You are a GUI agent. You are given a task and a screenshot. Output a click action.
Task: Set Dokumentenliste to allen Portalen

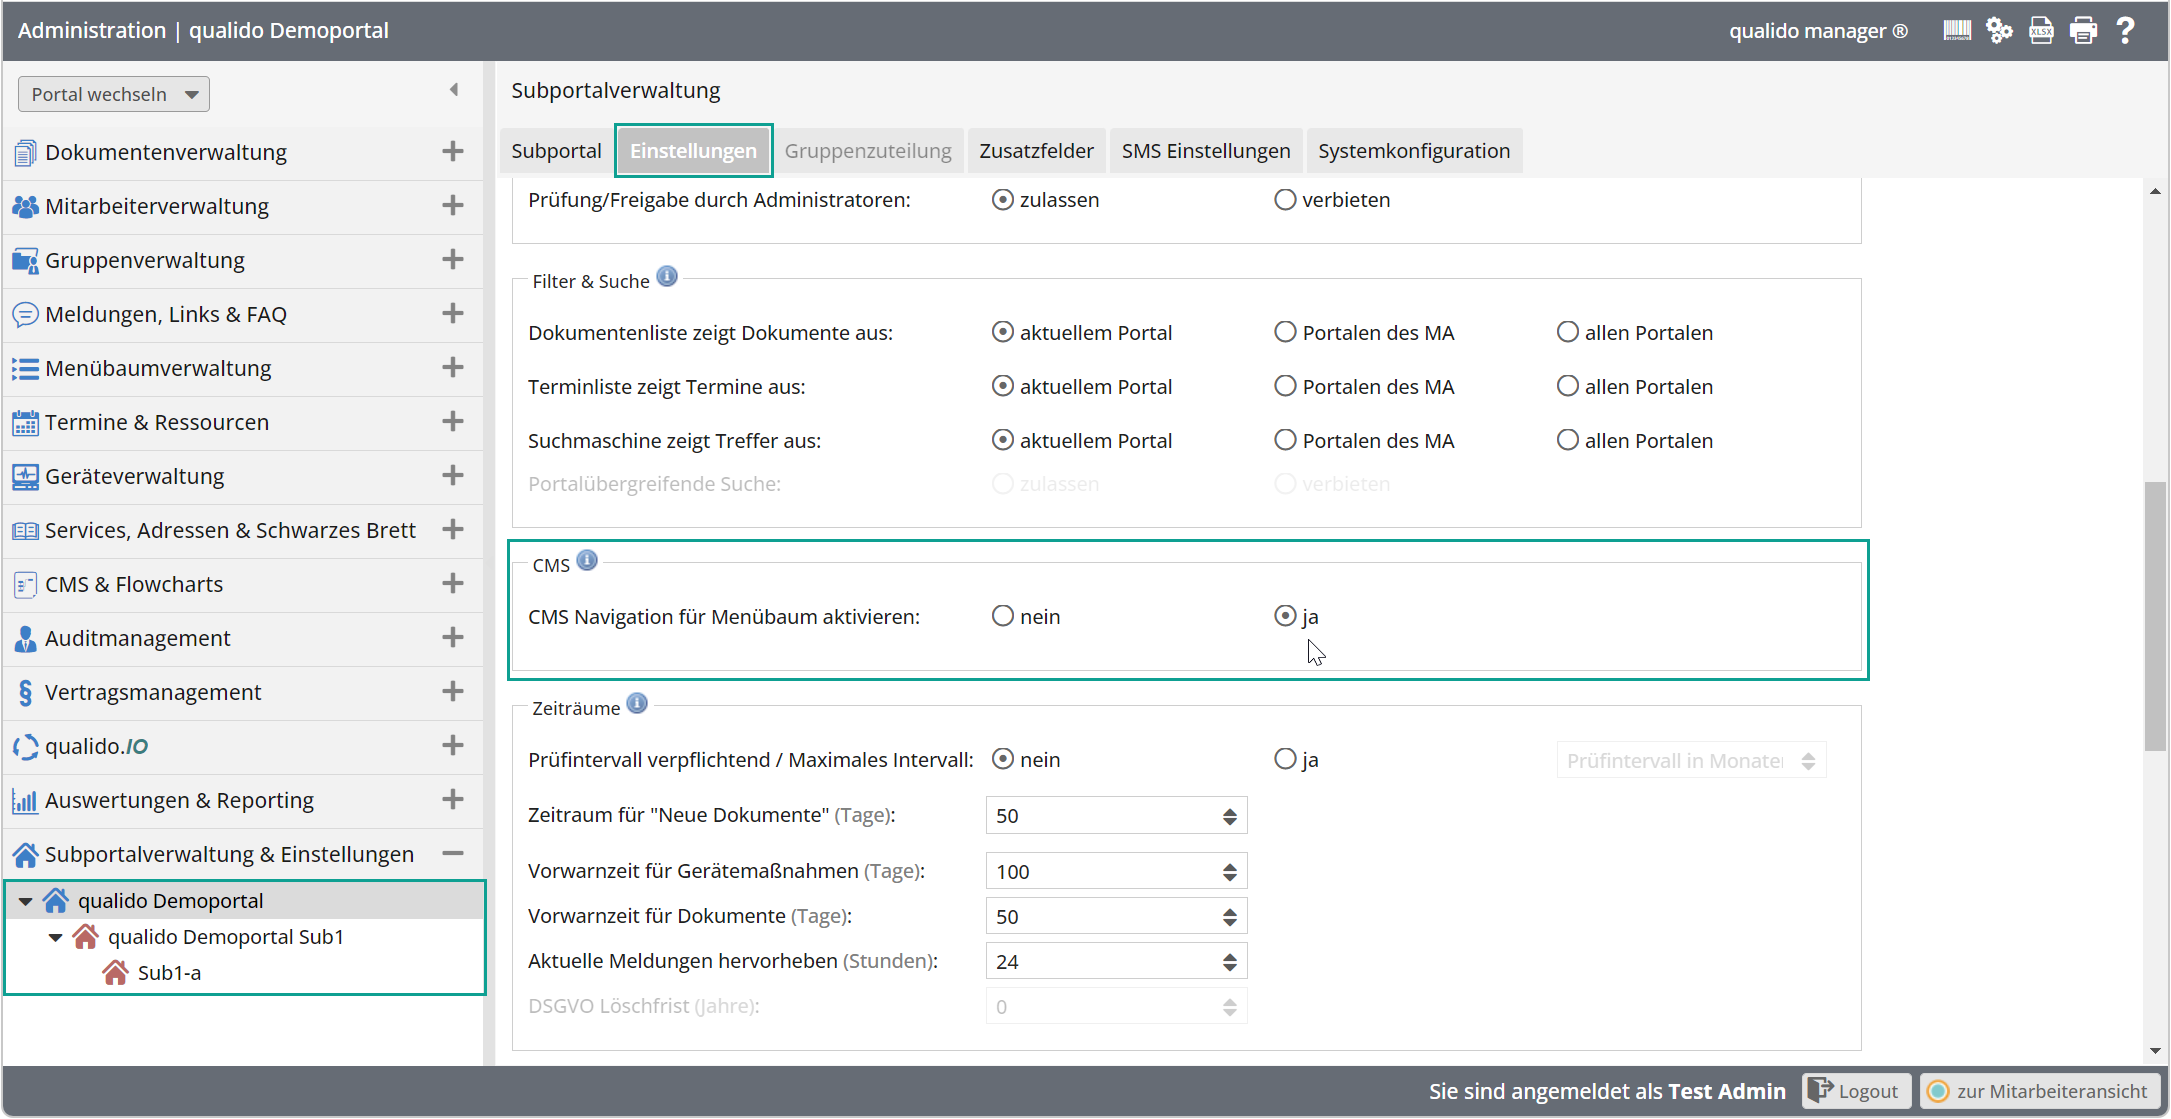[x=1567, y=332]
